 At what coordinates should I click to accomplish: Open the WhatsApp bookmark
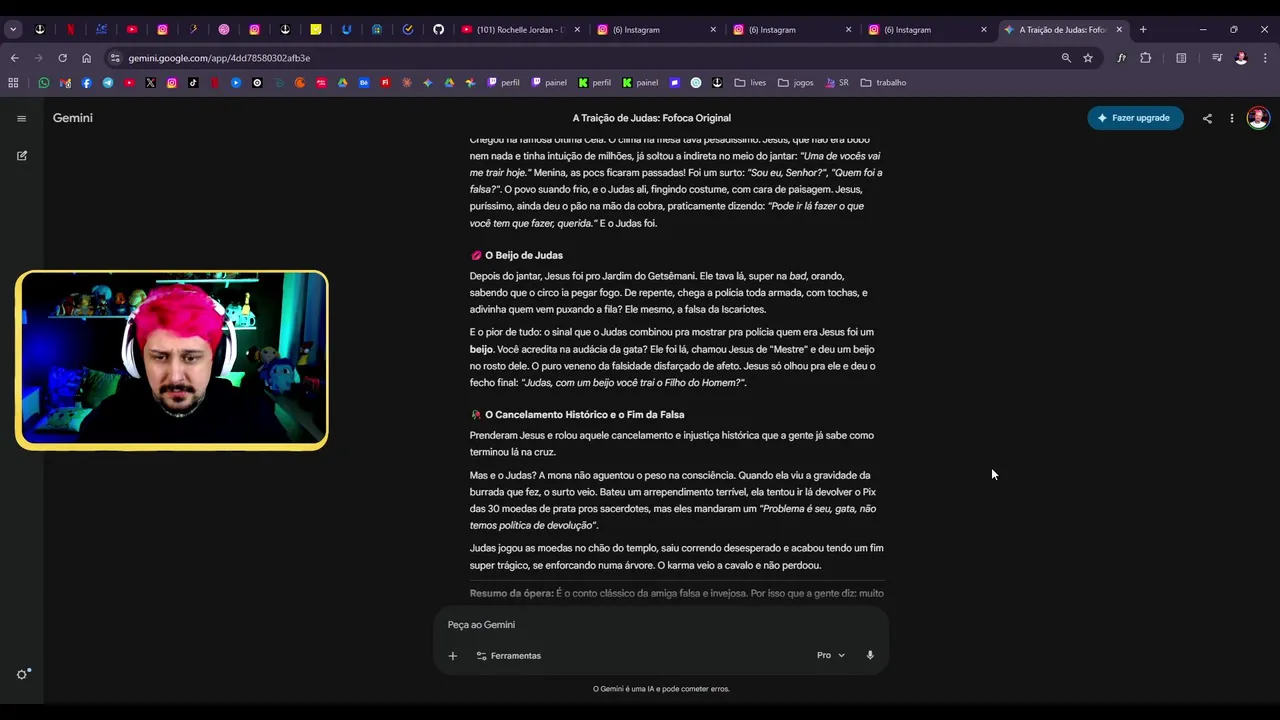tap(43, 83)
